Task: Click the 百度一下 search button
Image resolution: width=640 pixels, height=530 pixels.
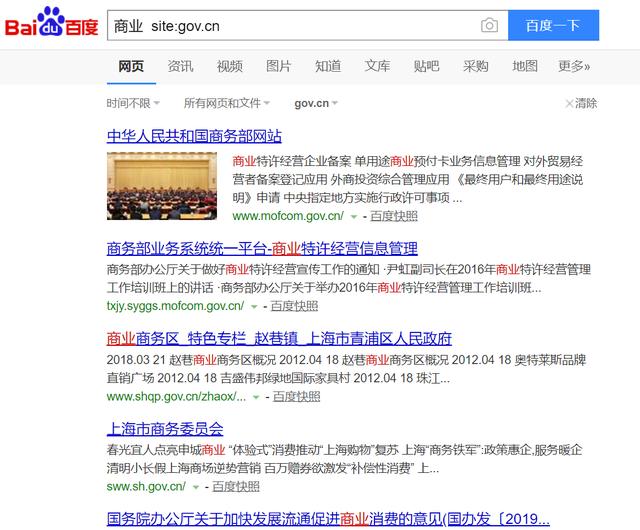Action: click(553, 25)
